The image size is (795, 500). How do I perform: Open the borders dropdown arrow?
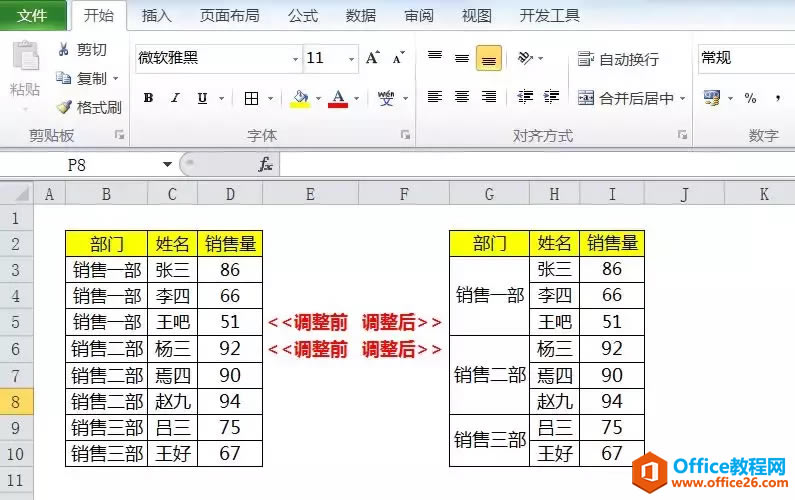coord(271,98)
